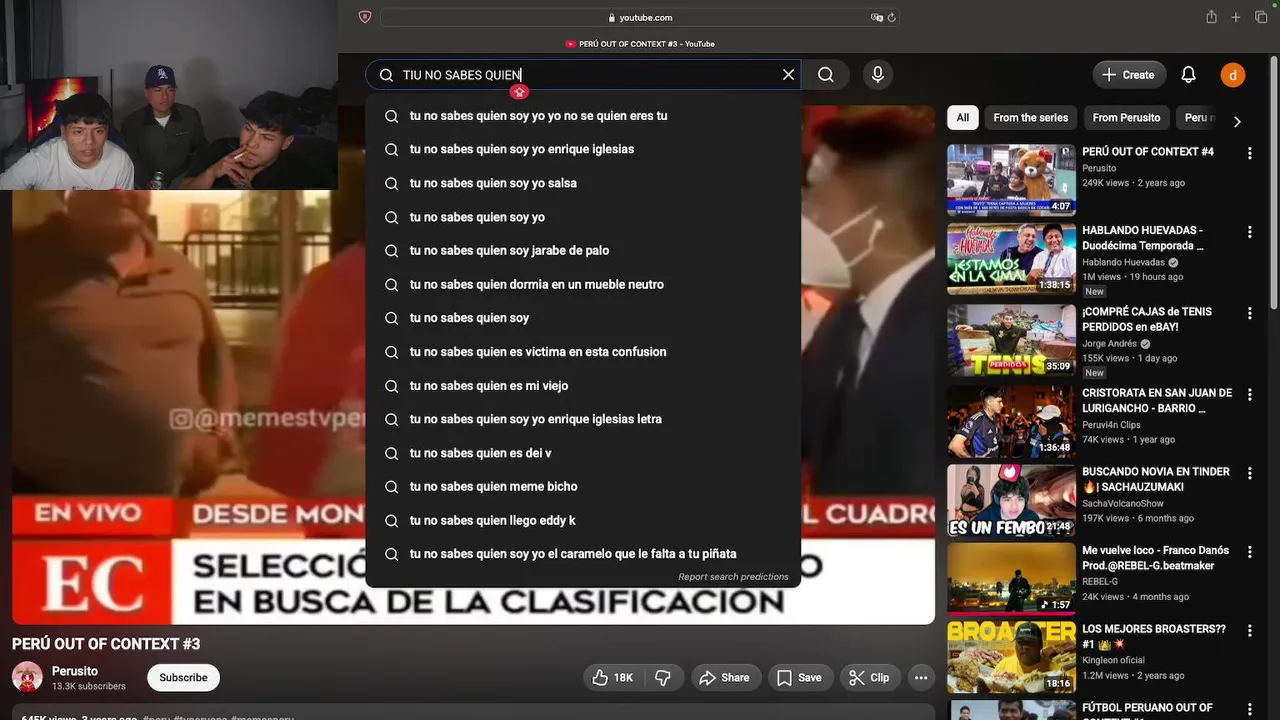1280x720 pixels.
Task: Click the 'SachaVolcanoShow' channel name
Action: [x=1123, y=504]
